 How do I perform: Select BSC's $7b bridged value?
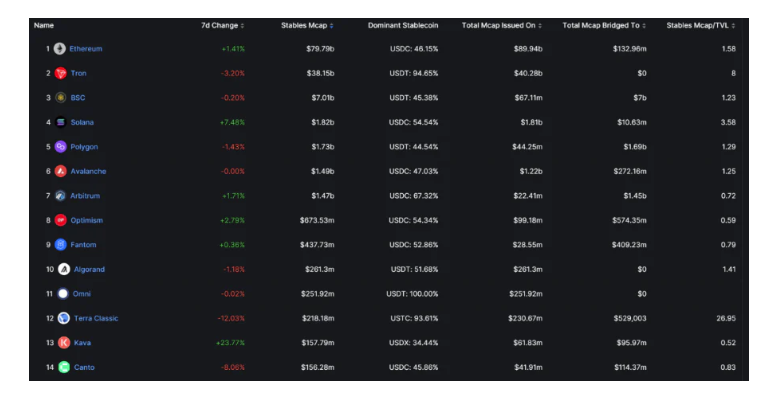click(640, 98)
